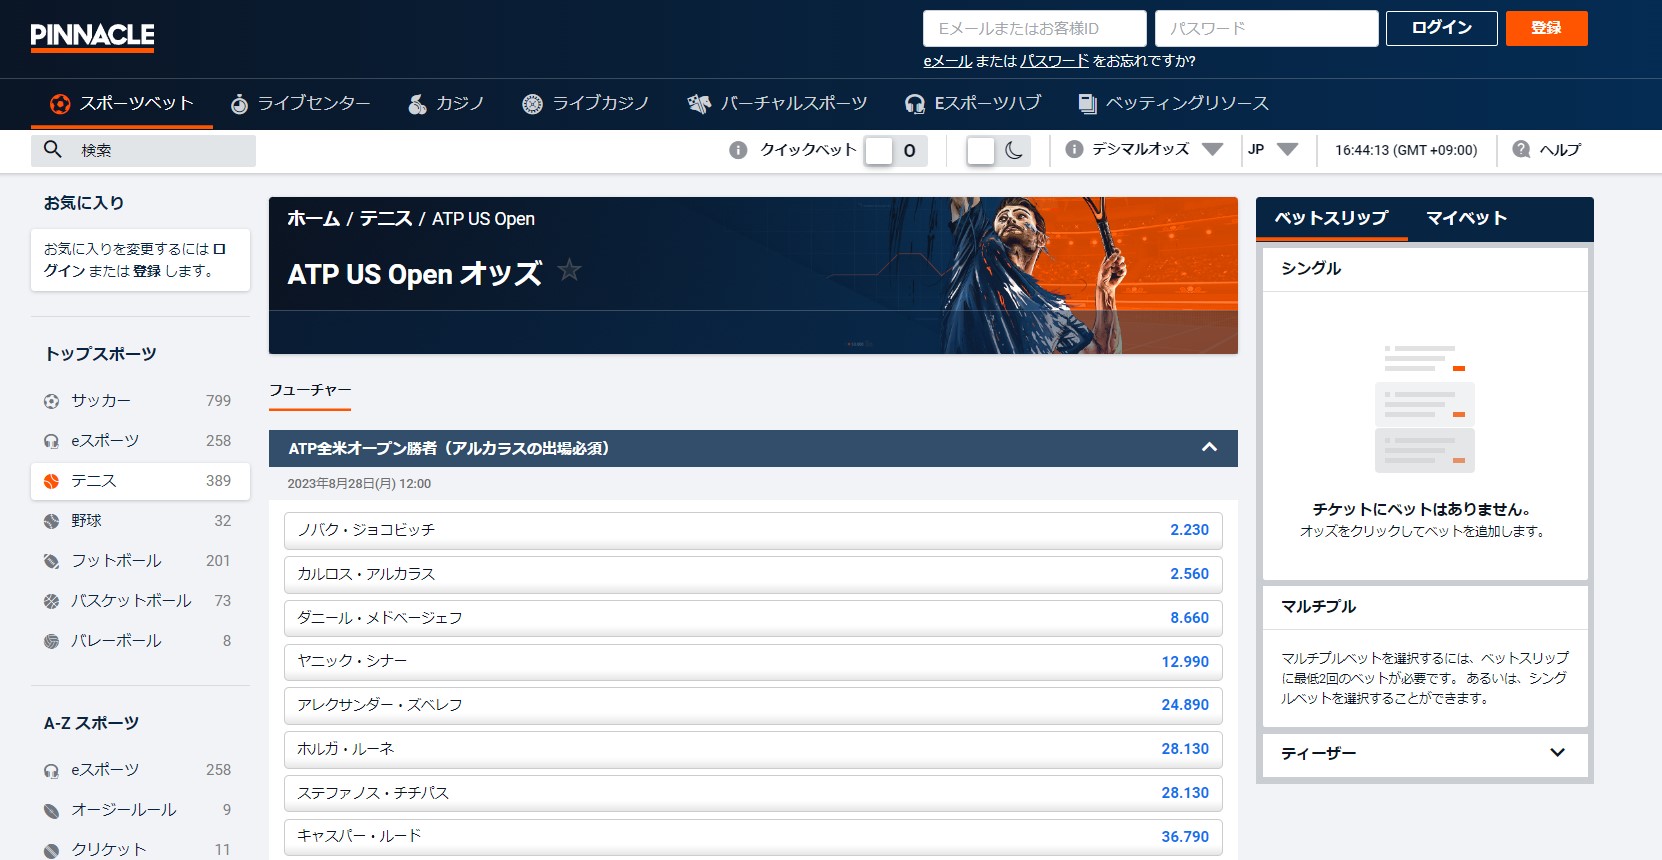Click the live casino chip icon

[532, 104]
